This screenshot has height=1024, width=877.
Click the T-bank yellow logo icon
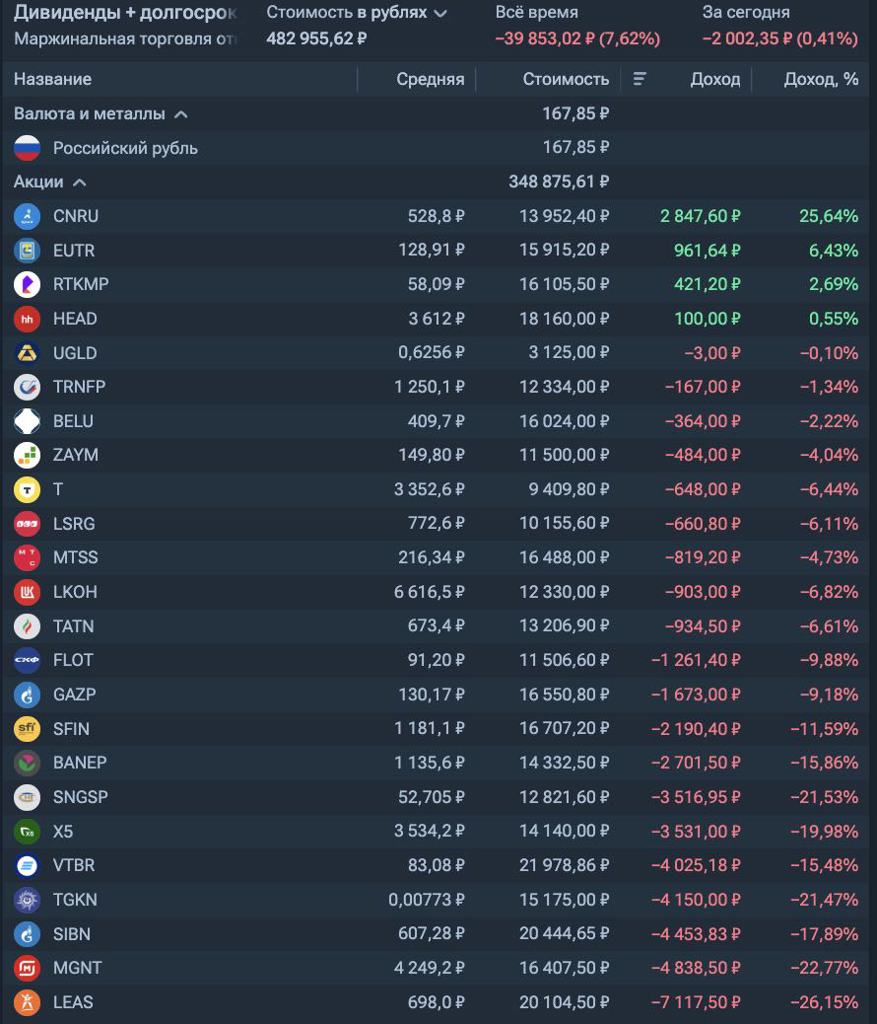[x=27, y=489]
